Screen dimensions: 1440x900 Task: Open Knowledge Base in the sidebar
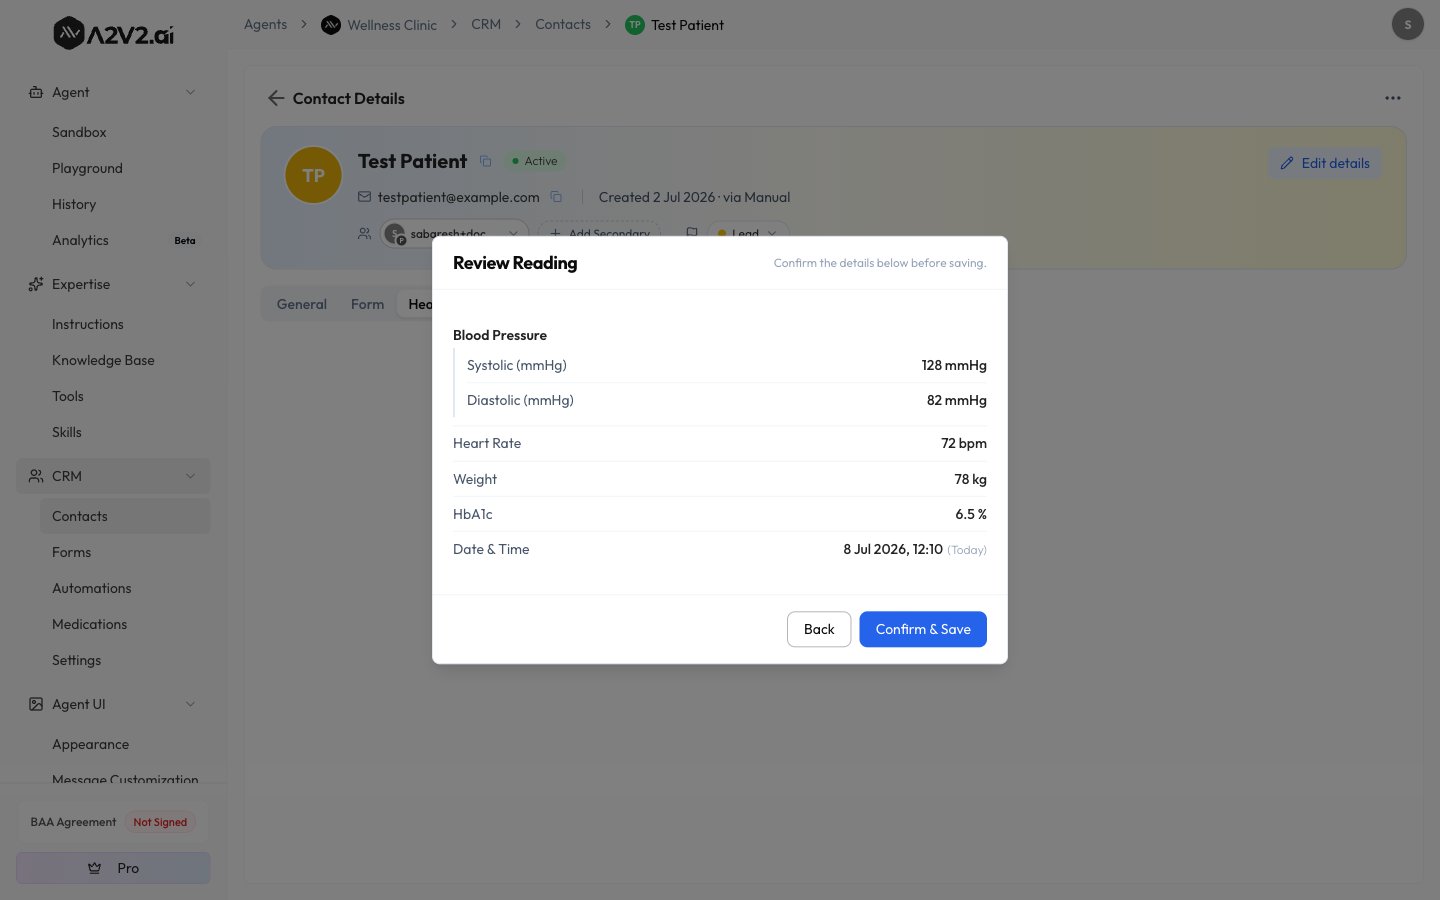103,360
